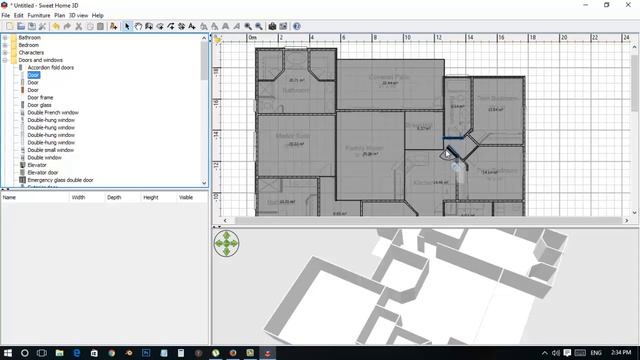The width and height of the screenshot is (640, 360).
Task: Select Double window in catalog
Action: pos(44,158)
